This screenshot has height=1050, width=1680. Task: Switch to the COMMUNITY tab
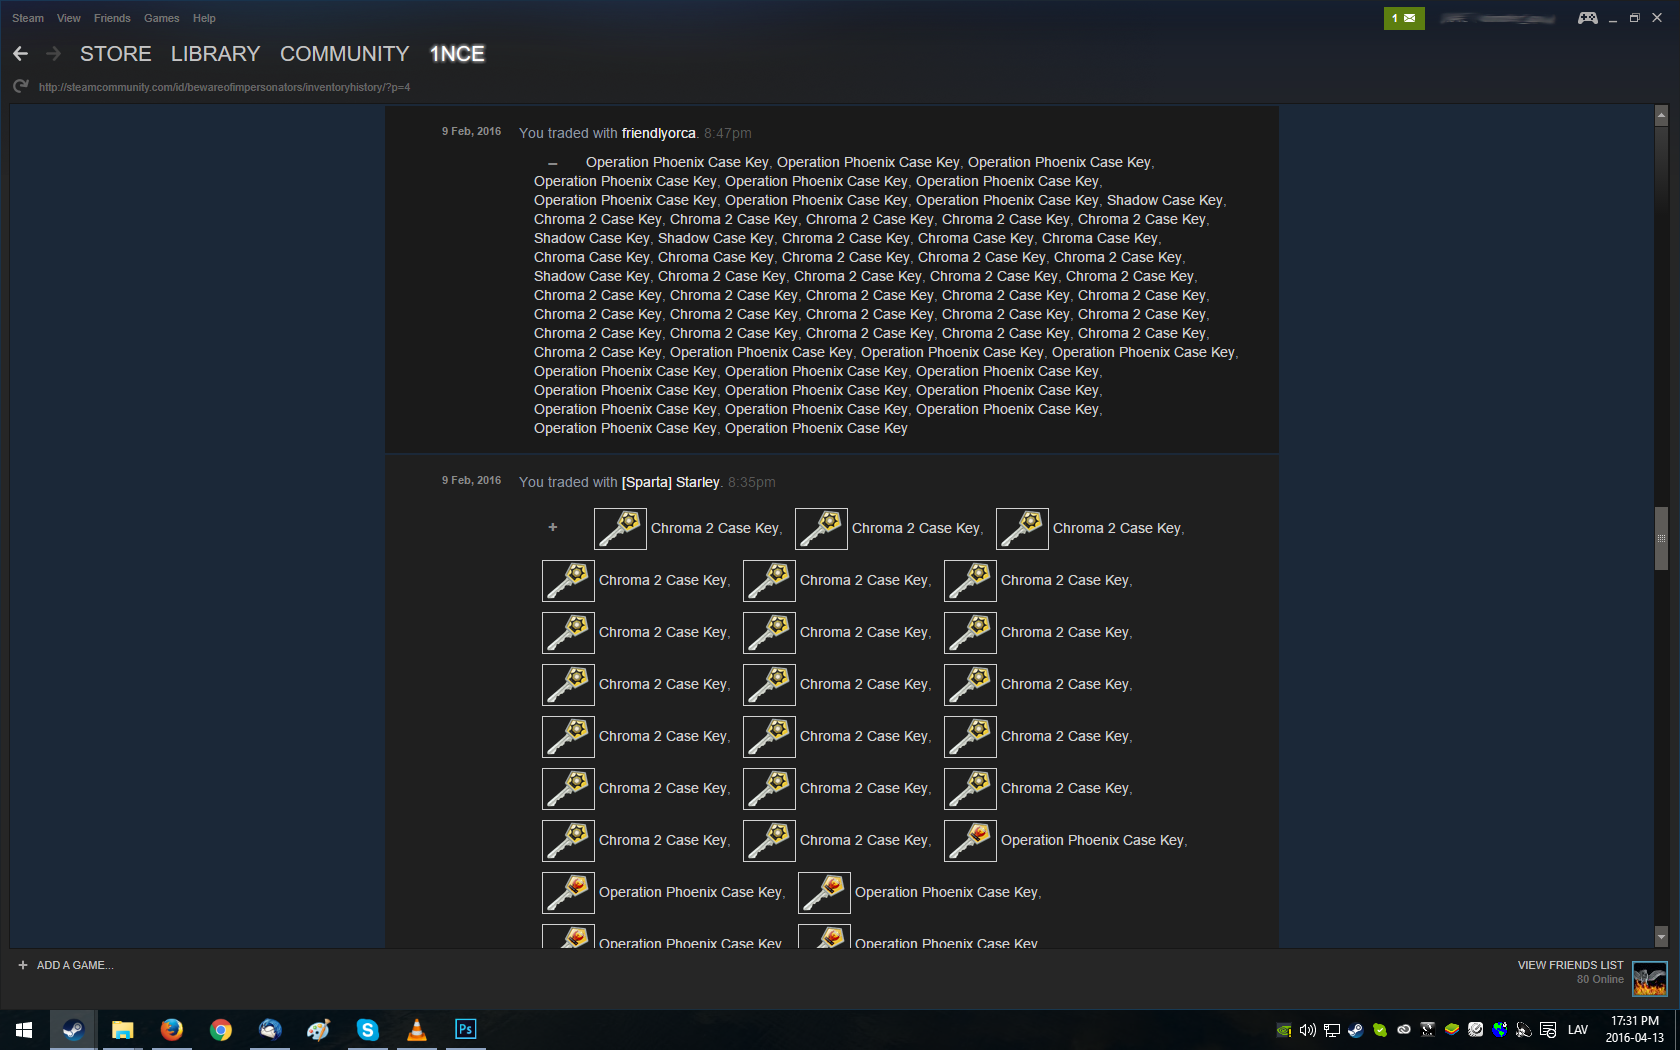(x=344, y=54)
